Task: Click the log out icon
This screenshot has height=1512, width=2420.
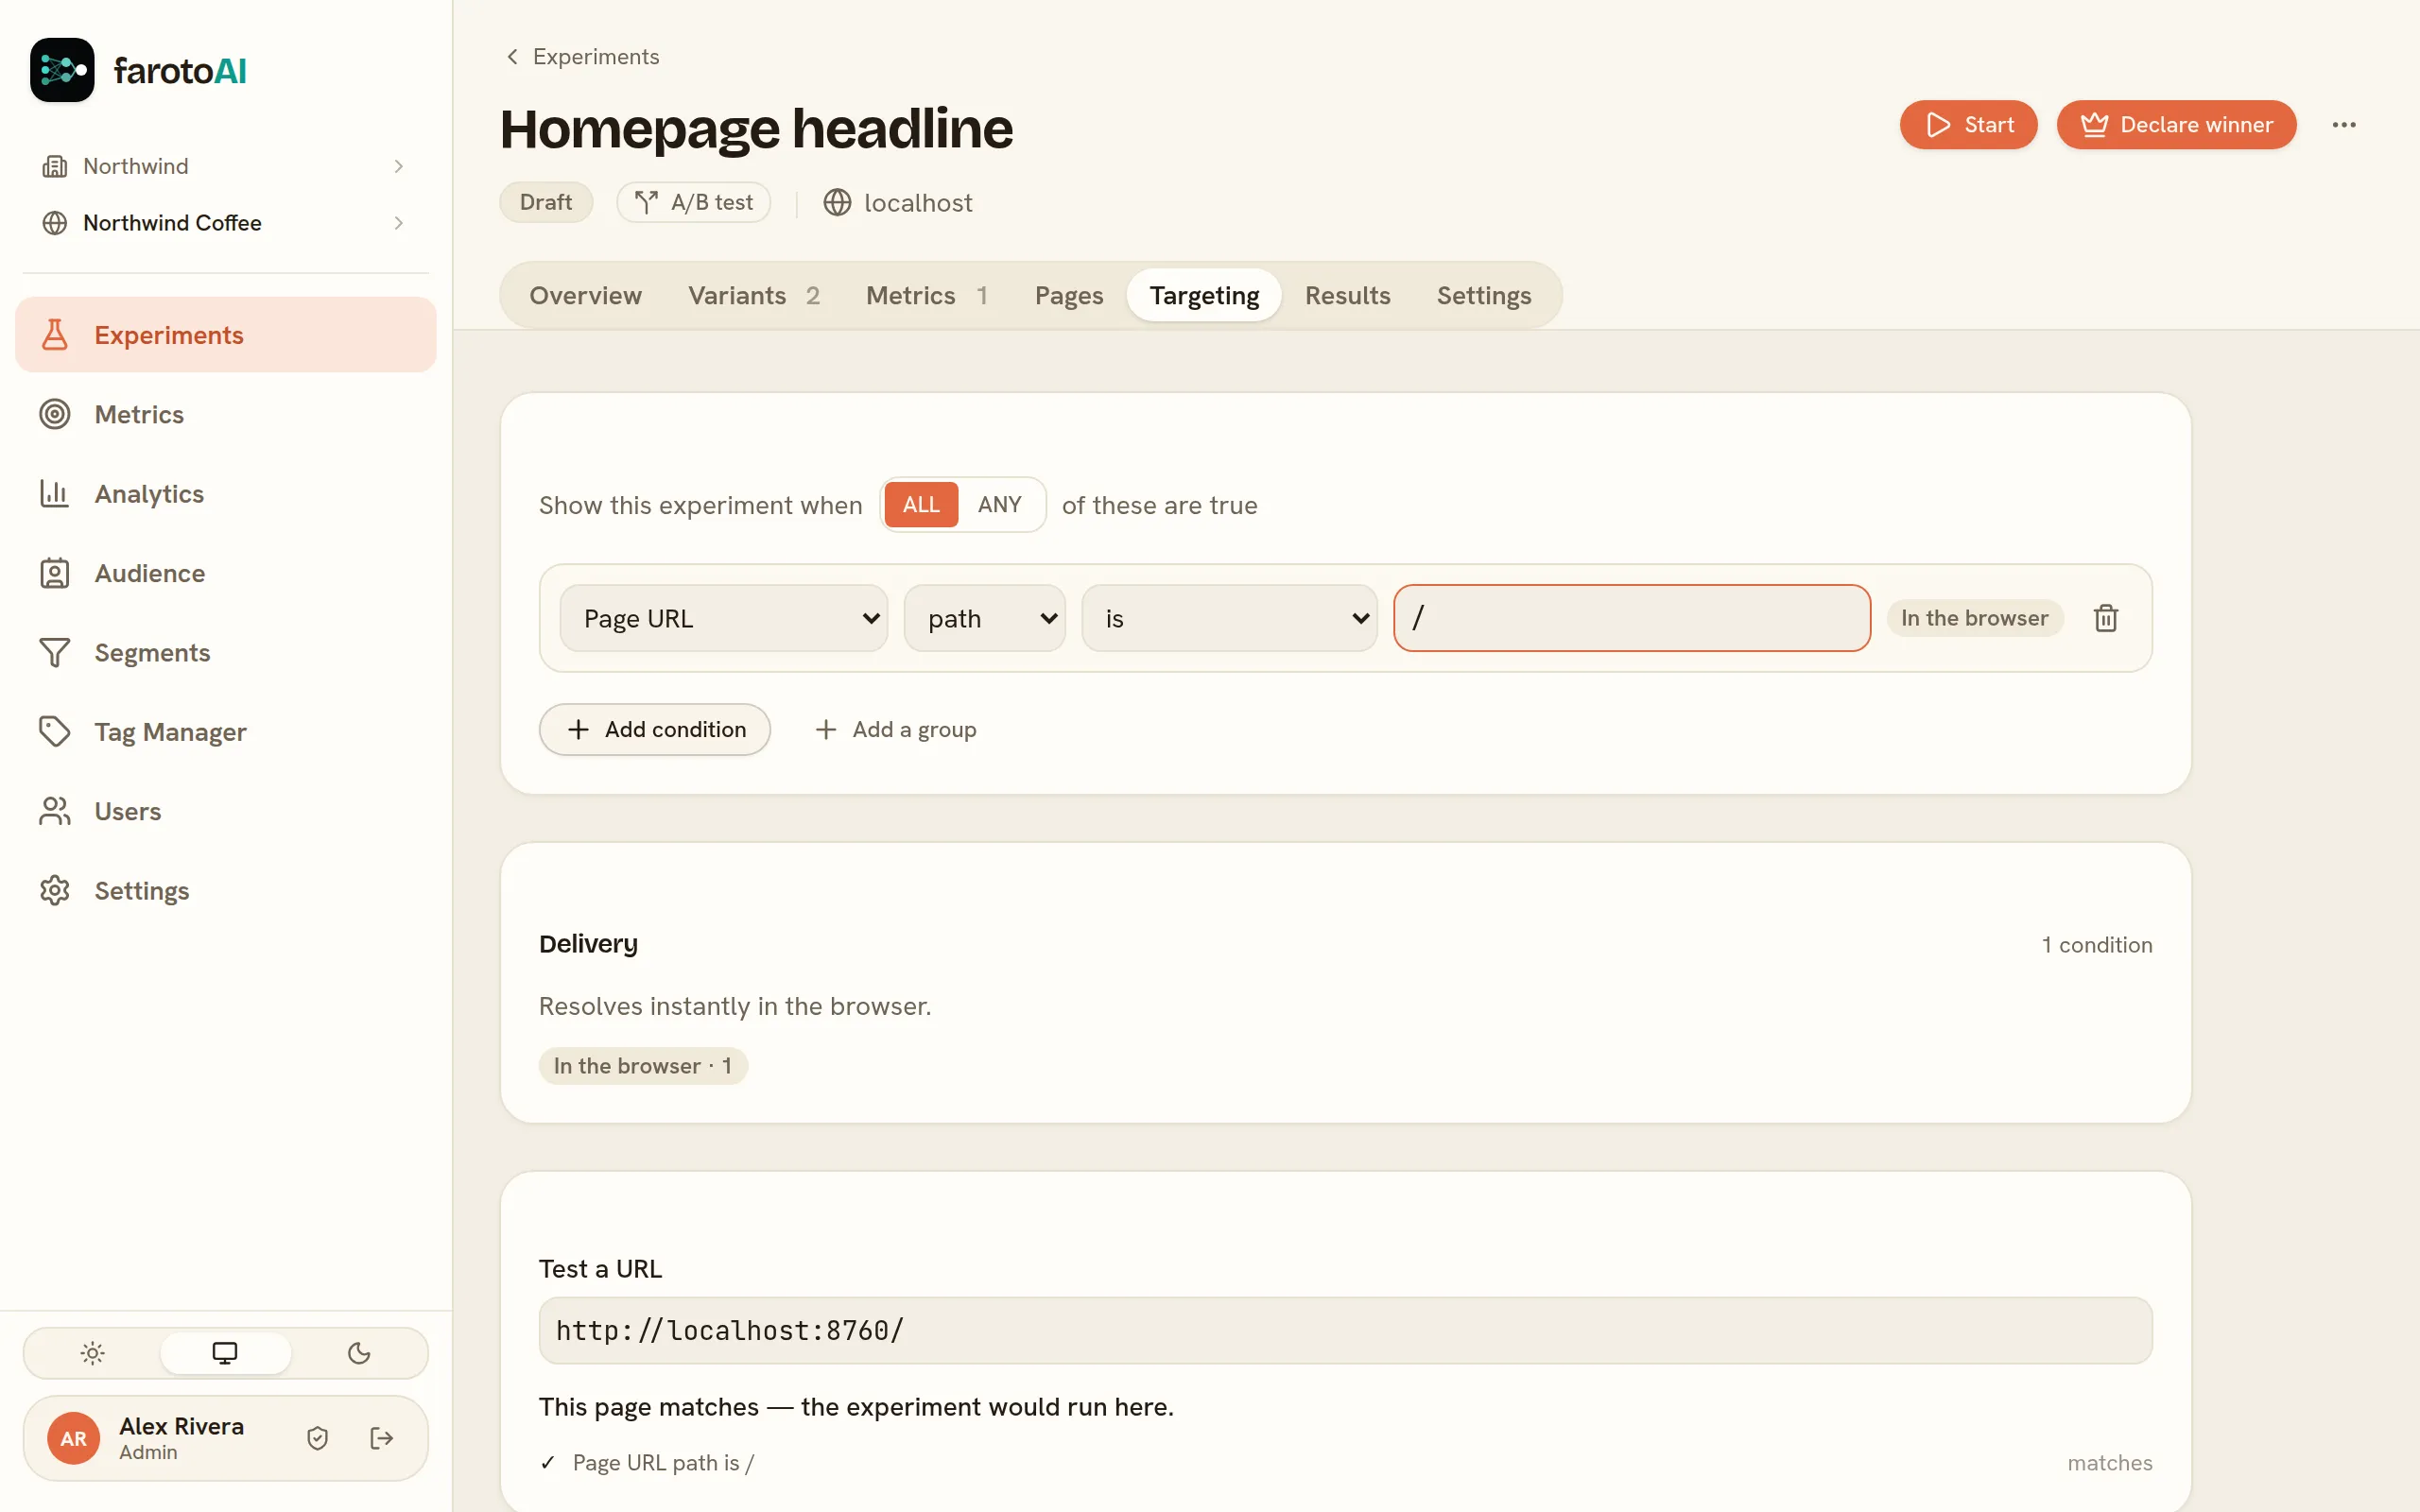Action: [x=382, y=1438]
